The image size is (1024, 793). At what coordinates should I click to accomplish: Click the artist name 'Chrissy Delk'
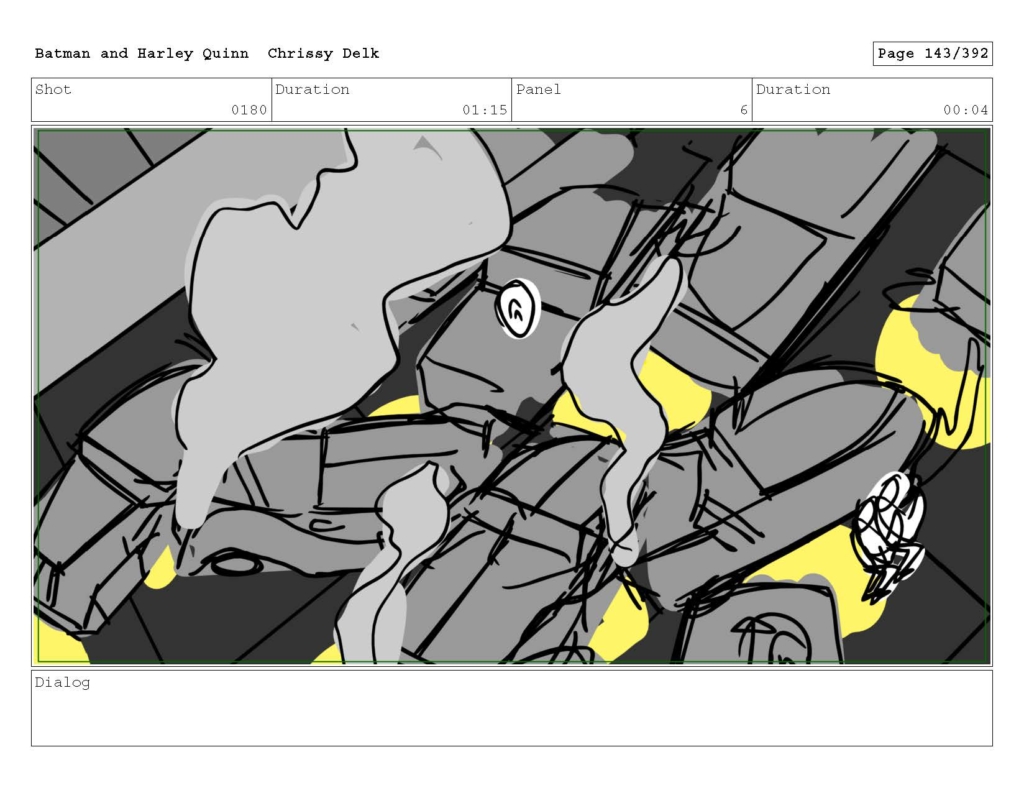click(323, 54)
